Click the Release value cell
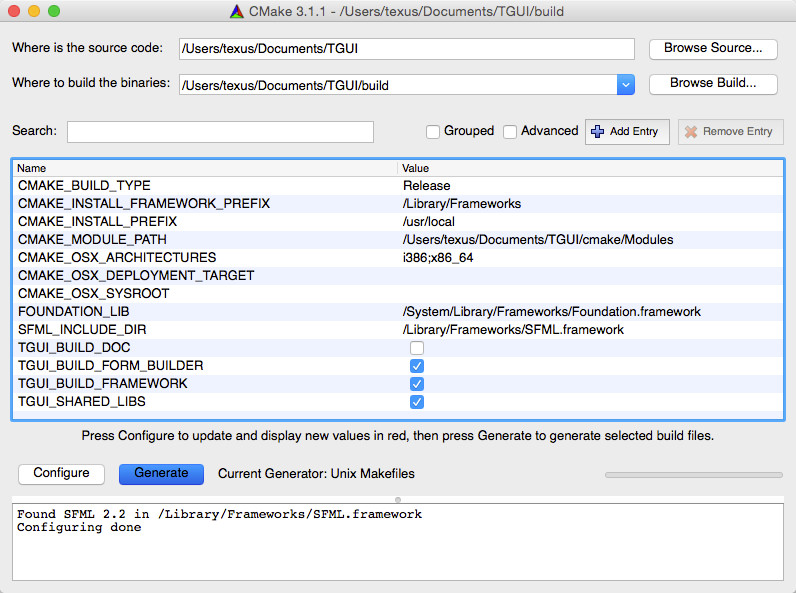The image size is (796, 593). [x=426, y=186]
